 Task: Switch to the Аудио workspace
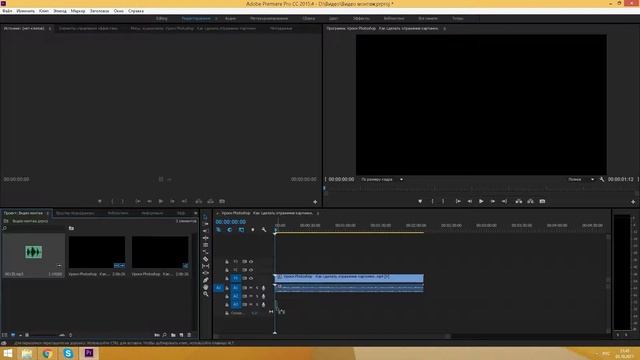[230, 19]
